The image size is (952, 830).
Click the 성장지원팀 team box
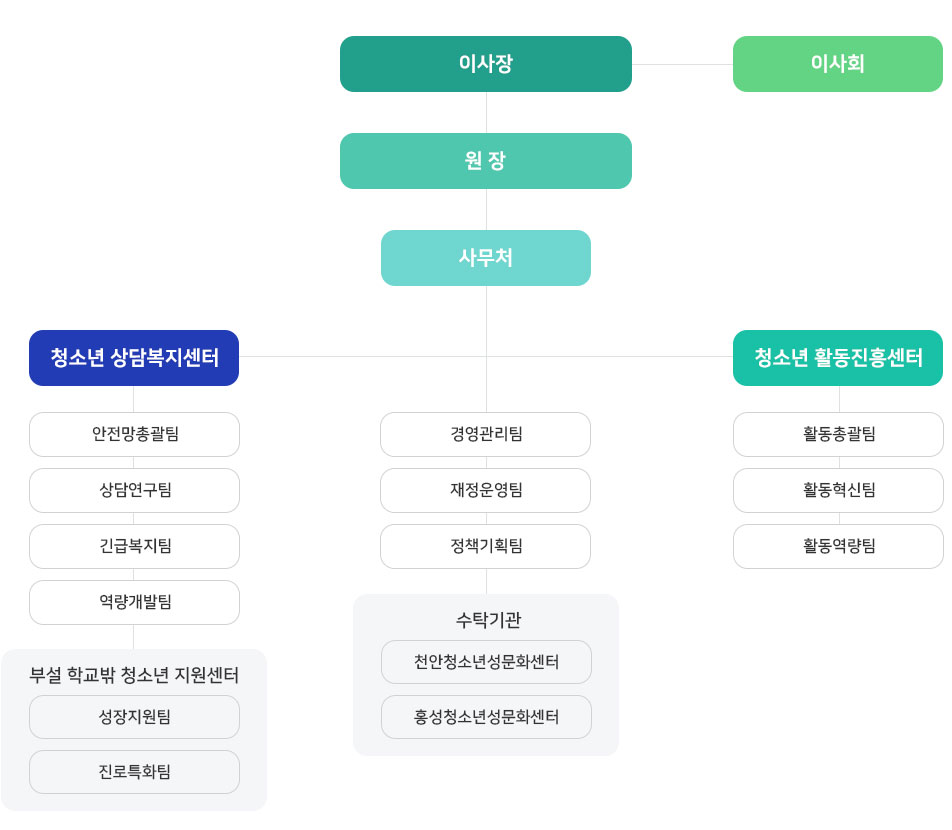tap(134, 717)
